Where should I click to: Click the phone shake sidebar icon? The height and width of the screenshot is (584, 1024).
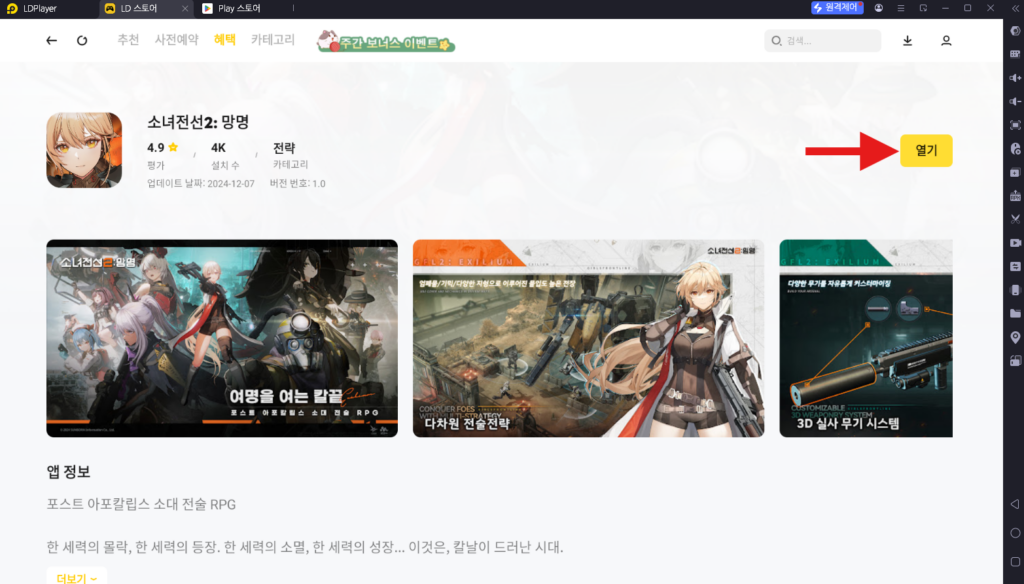(x=1015, y=289)
